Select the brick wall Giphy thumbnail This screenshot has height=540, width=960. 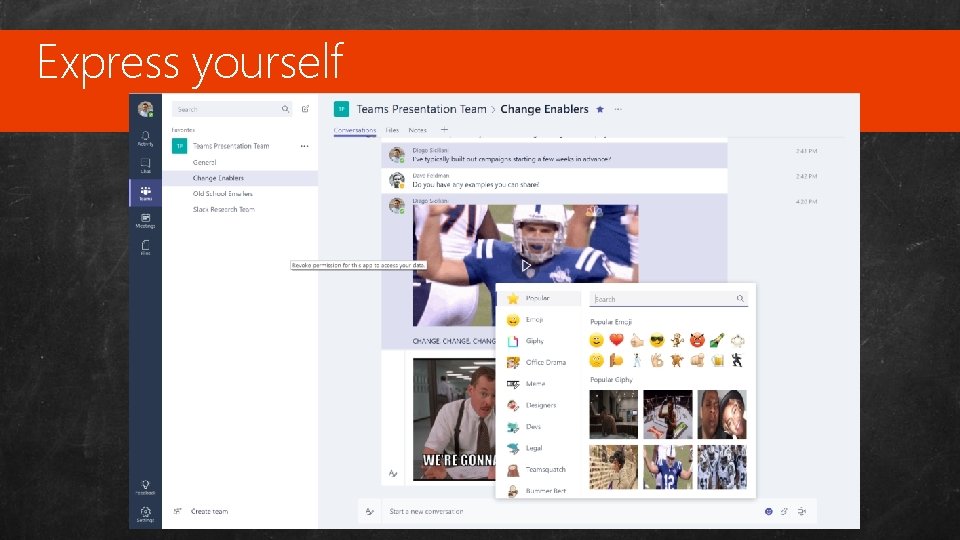(x=613, y=467)
